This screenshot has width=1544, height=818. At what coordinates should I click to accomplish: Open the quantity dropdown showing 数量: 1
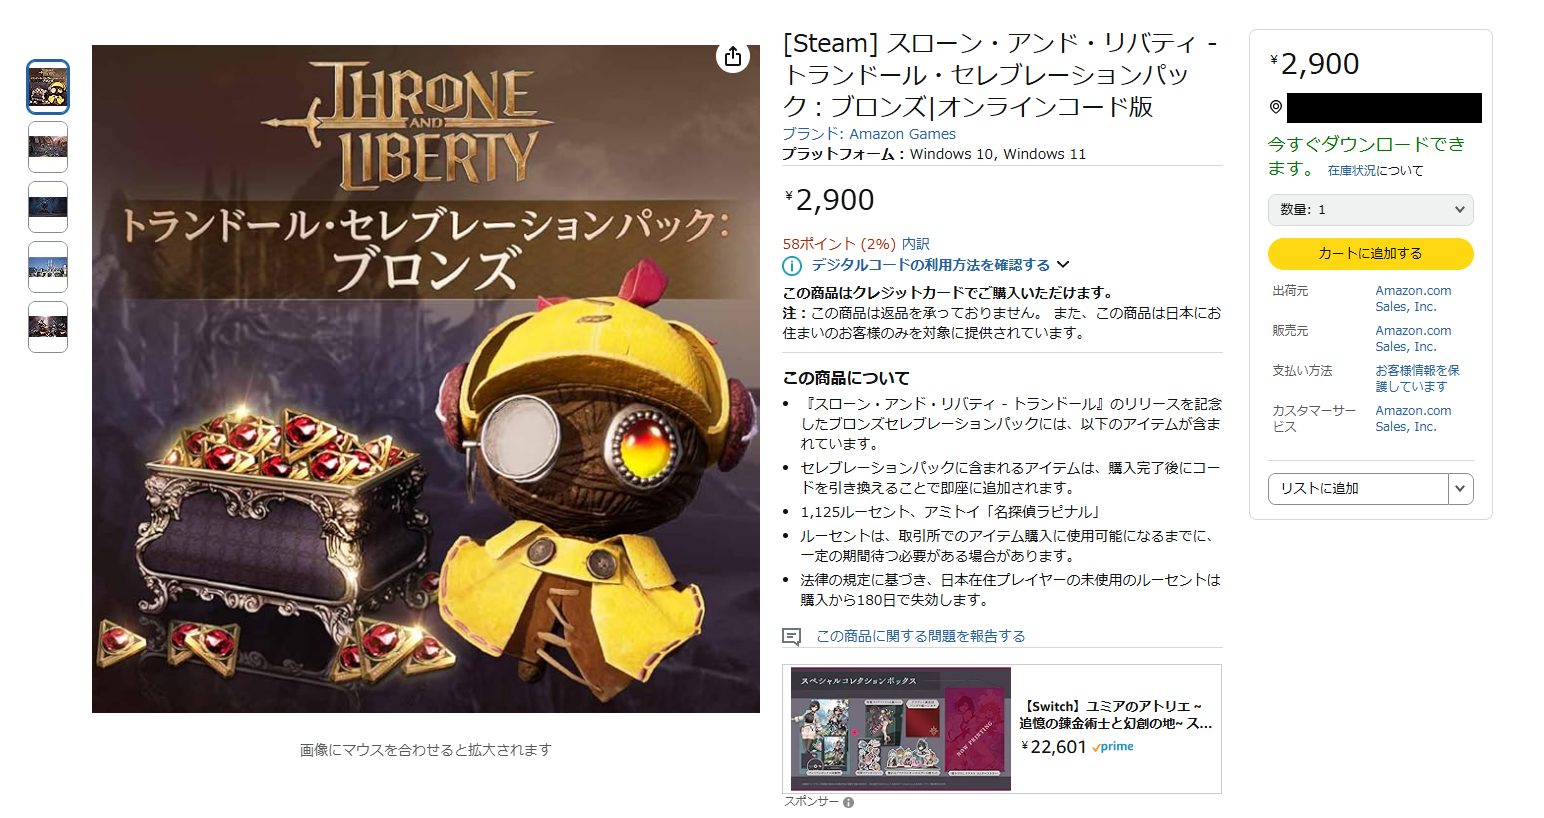[1370, 209]
